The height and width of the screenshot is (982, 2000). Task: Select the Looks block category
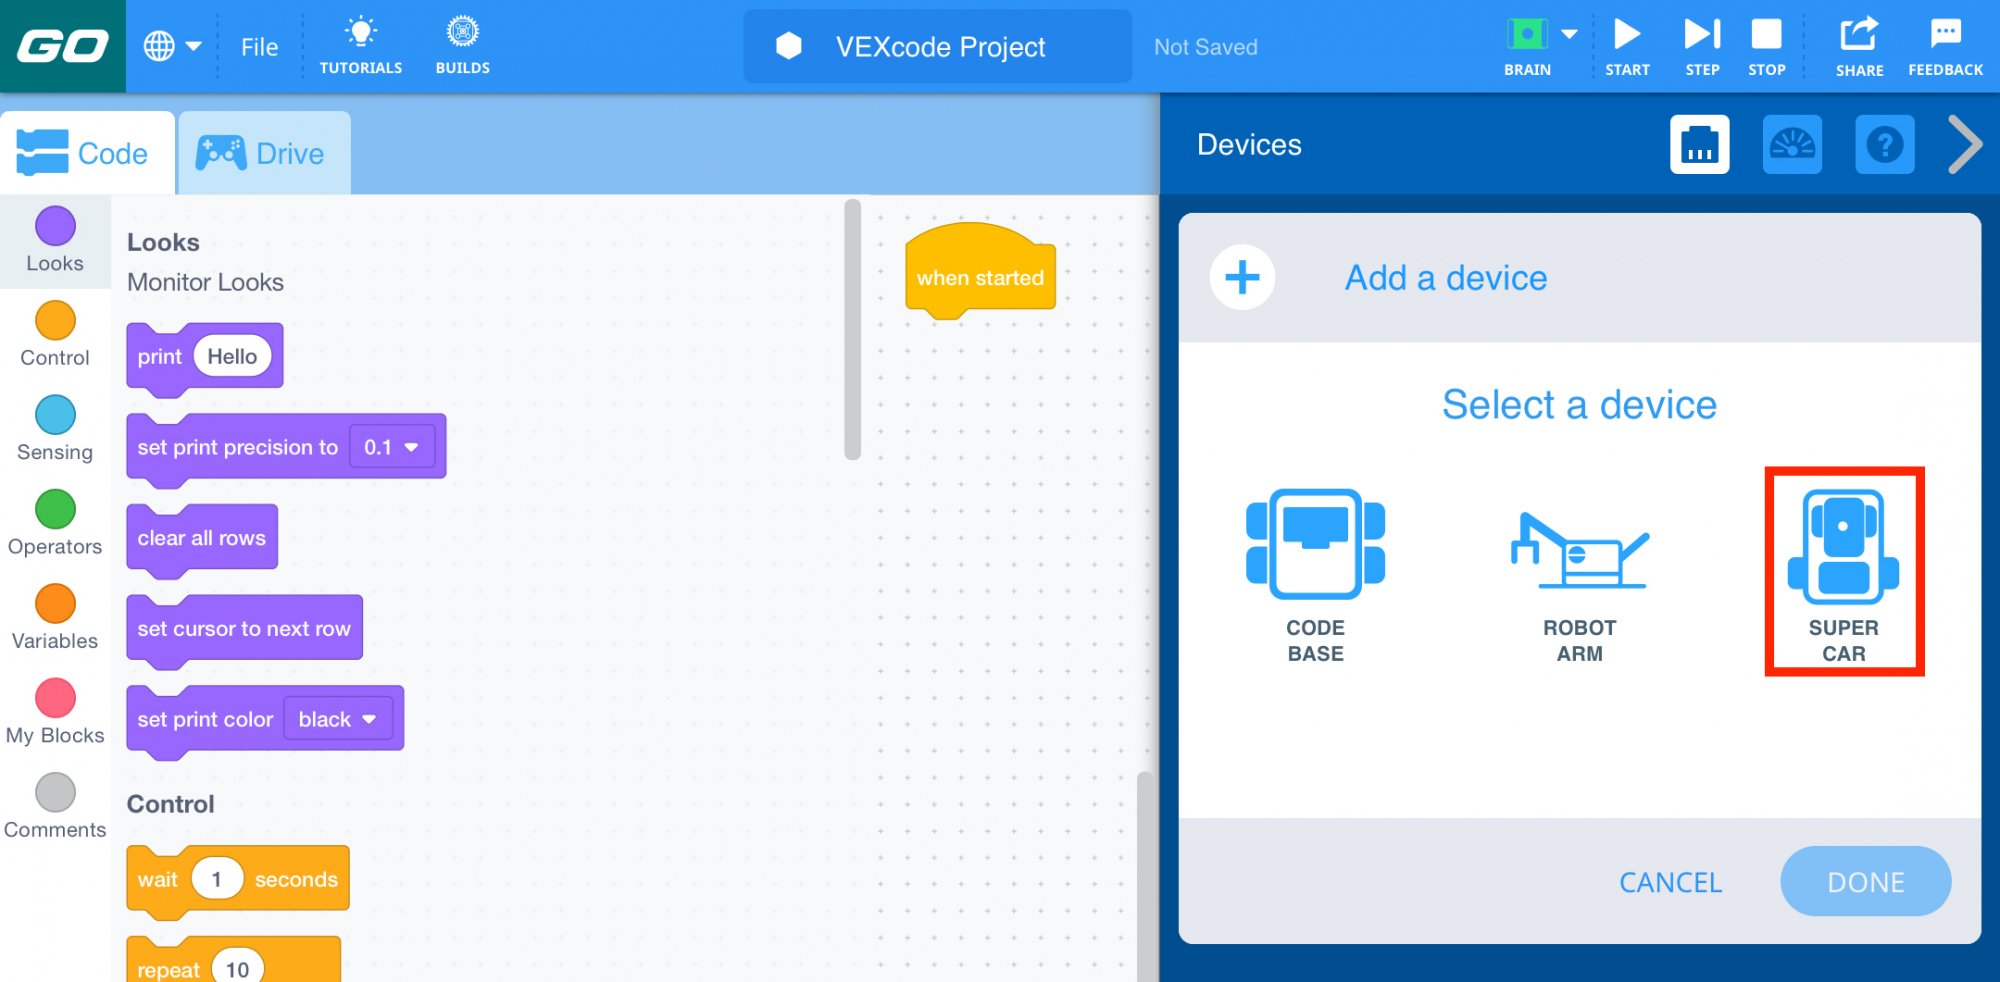[x=55, y=240]
